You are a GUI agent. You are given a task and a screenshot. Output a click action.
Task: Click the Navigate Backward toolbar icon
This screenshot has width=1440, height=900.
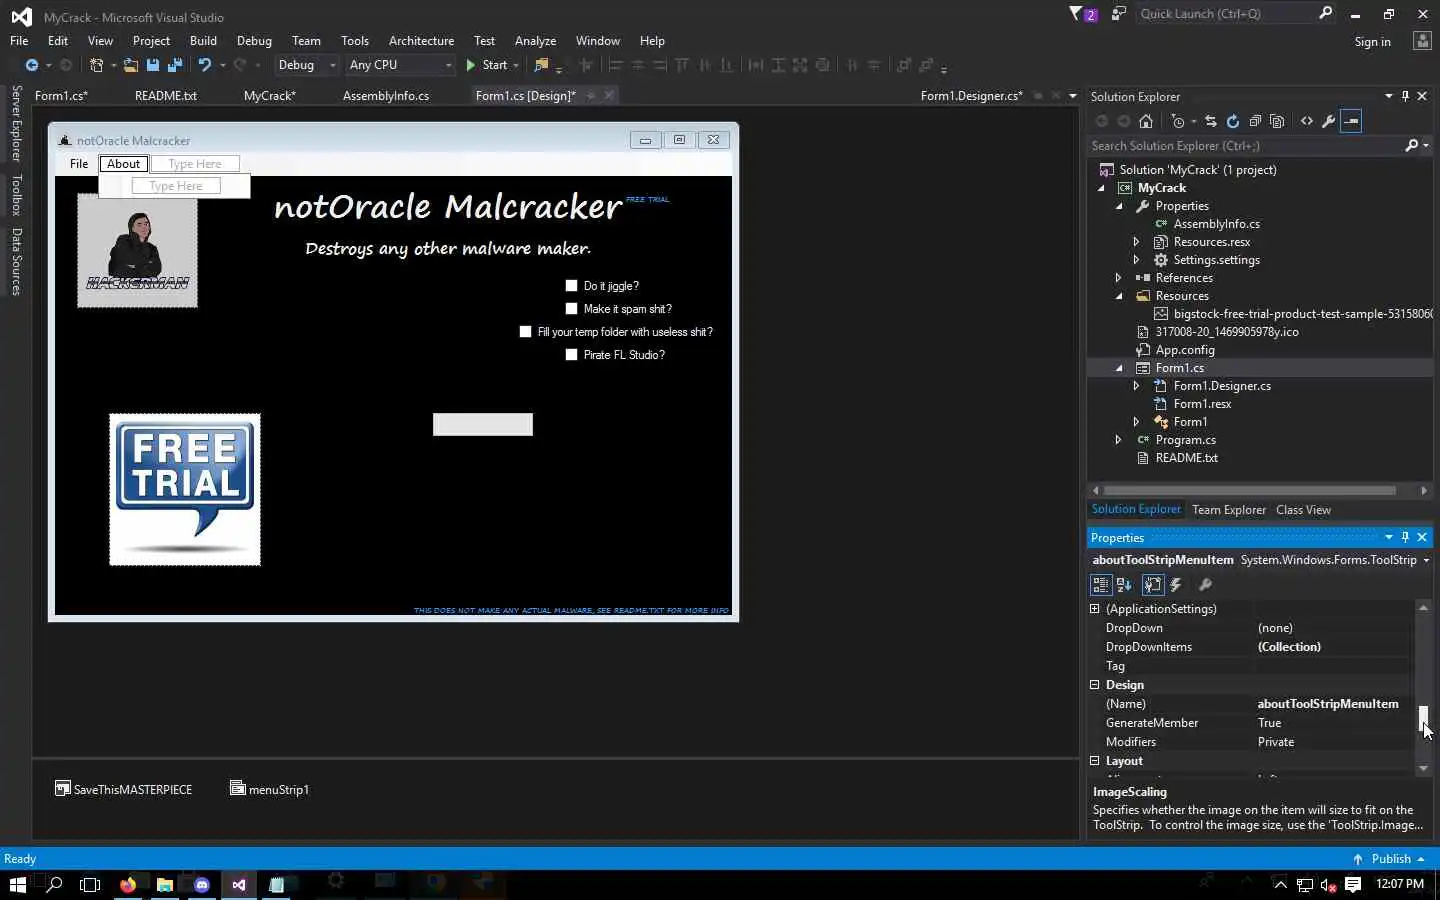pyautogui.click(x=32, y=65)
